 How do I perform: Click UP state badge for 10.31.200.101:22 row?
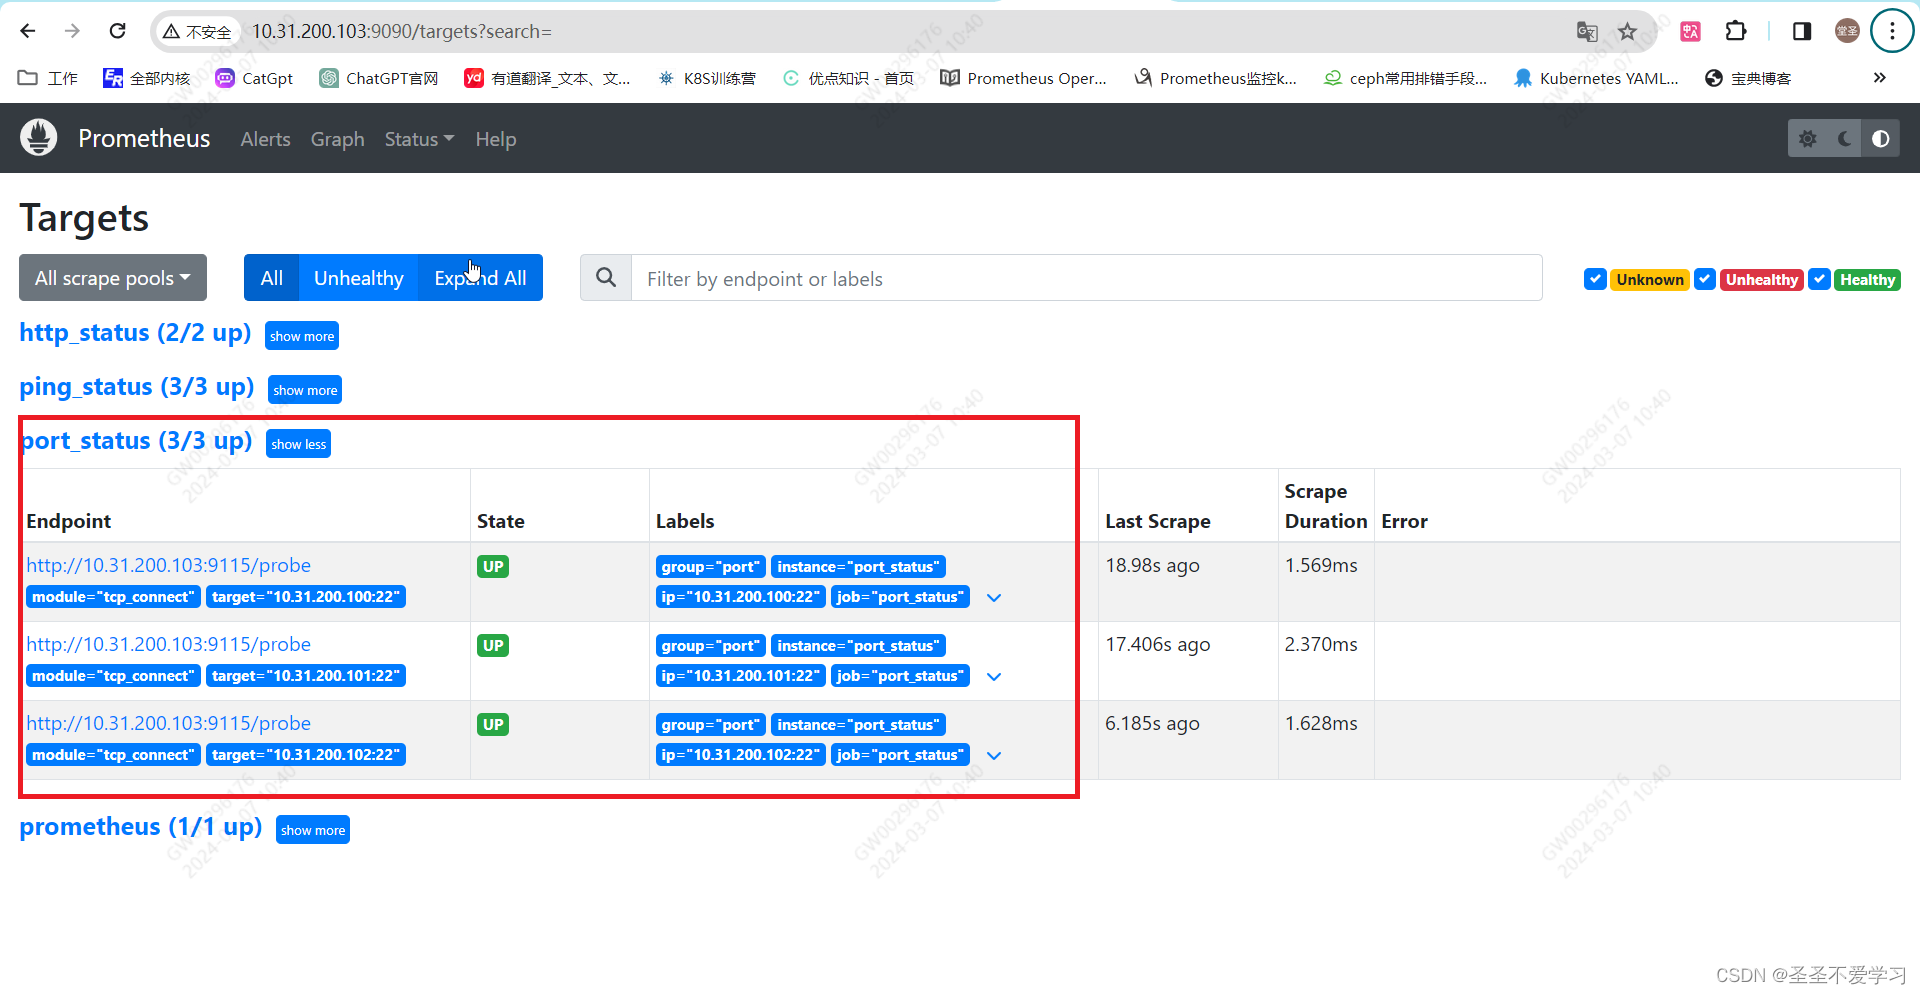[x=493, y=646]
